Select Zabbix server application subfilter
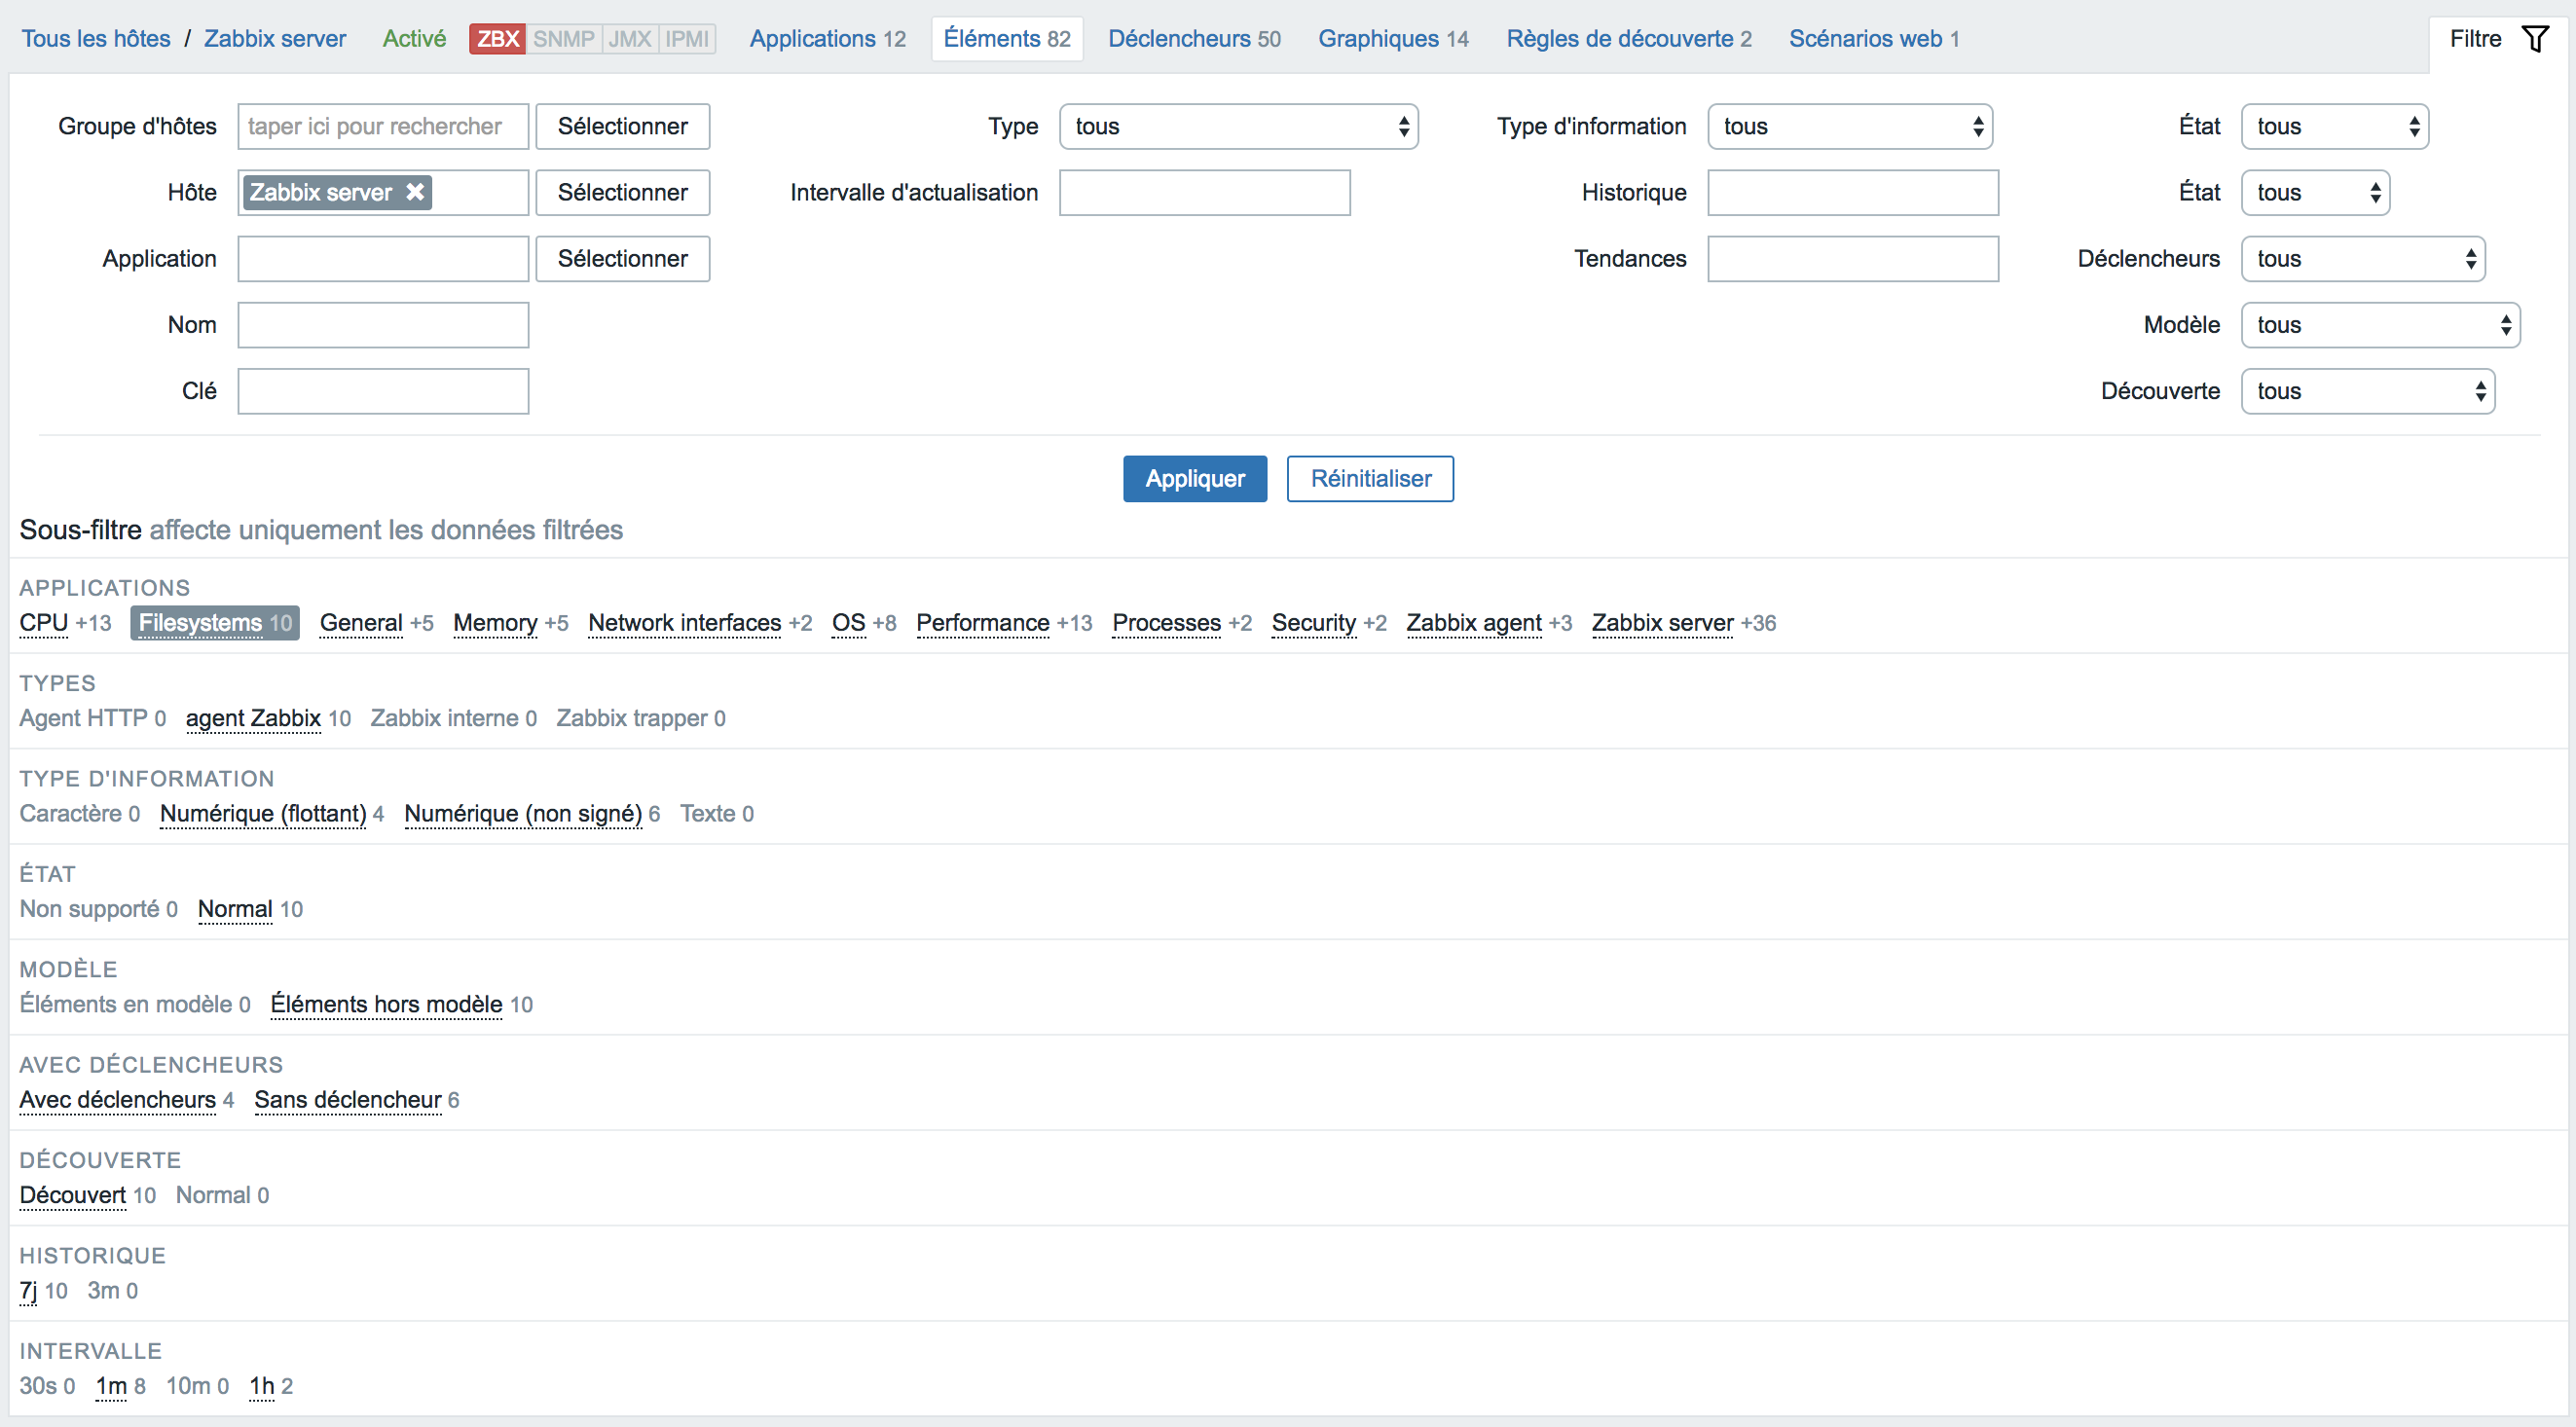This screenshot has height=1427, width=2576. click(x=1663, y=623)
